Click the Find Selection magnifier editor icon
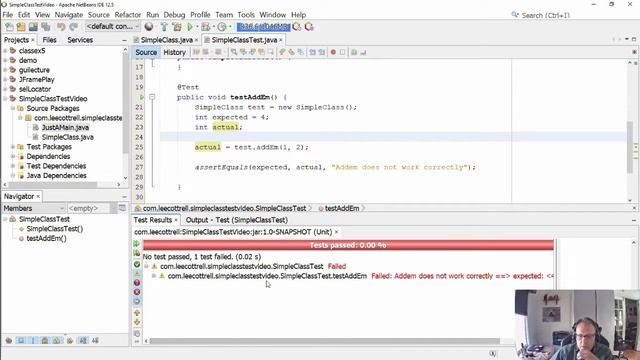 coord(234,52)
